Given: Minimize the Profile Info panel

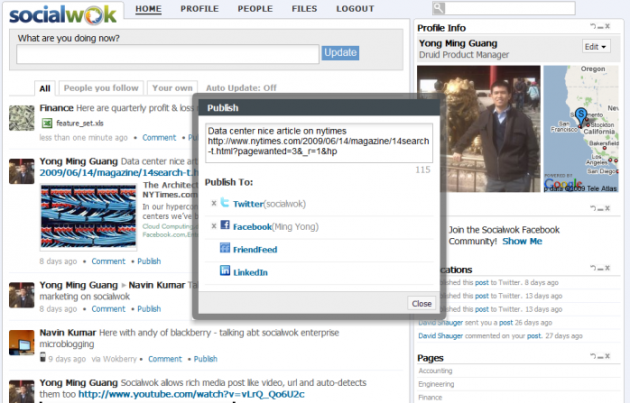Looking at the screenshot, I should click(x=600, y=27).
